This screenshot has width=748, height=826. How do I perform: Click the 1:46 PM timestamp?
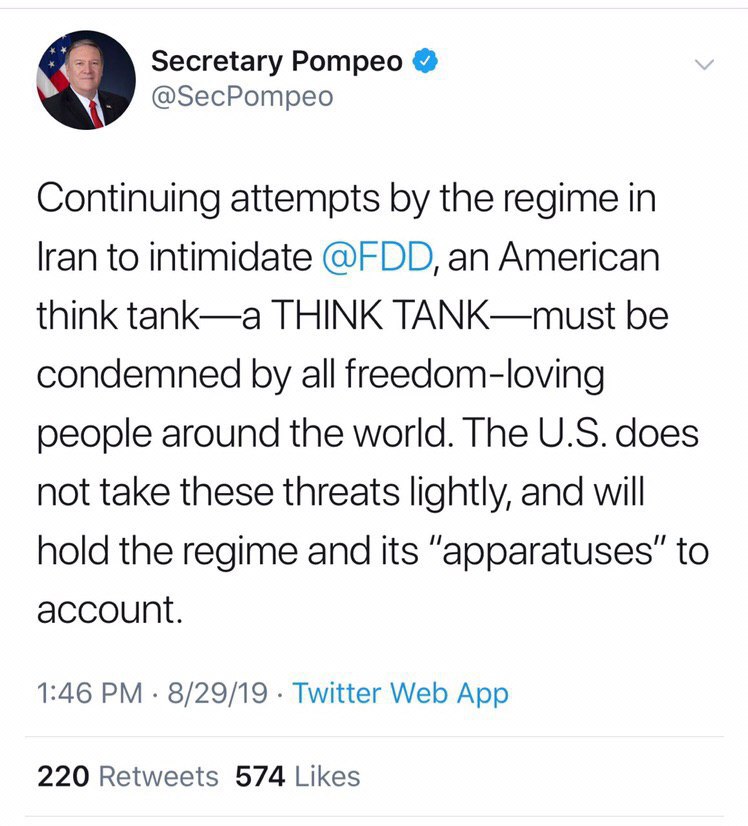(89, 693)
